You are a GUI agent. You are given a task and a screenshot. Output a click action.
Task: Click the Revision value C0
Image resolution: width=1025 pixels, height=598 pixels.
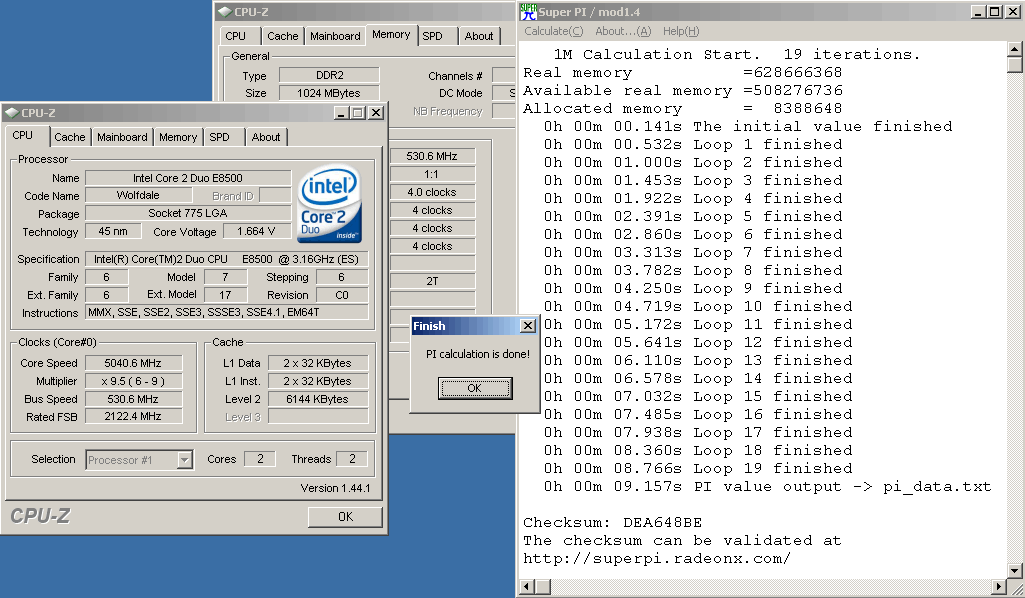pos(342,295)
